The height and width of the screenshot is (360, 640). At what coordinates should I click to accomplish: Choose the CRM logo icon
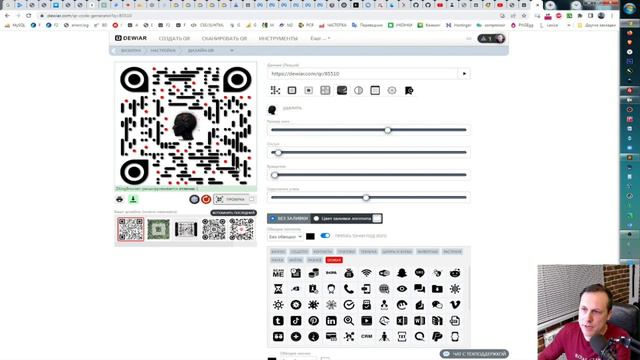click(x=367, y=337)
